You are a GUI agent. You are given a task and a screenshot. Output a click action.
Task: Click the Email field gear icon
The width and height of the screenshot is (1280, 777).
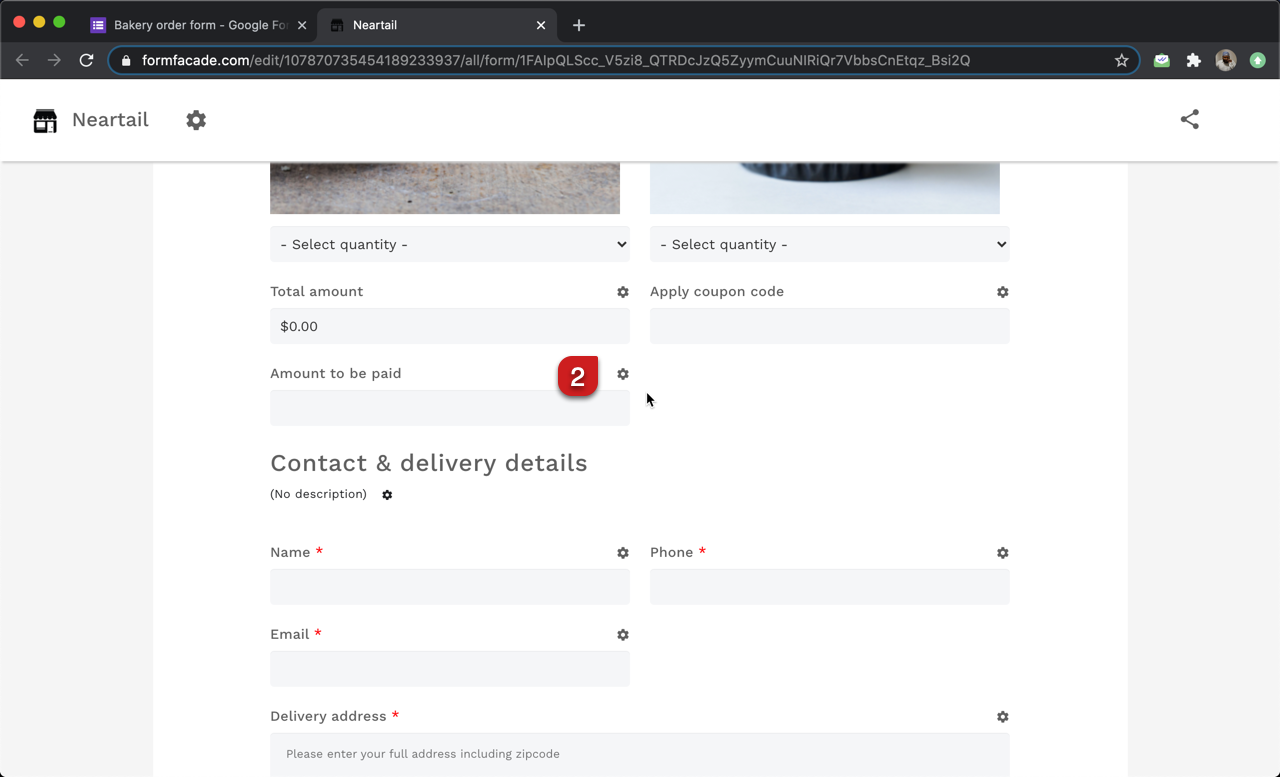(x=623, y=635)
